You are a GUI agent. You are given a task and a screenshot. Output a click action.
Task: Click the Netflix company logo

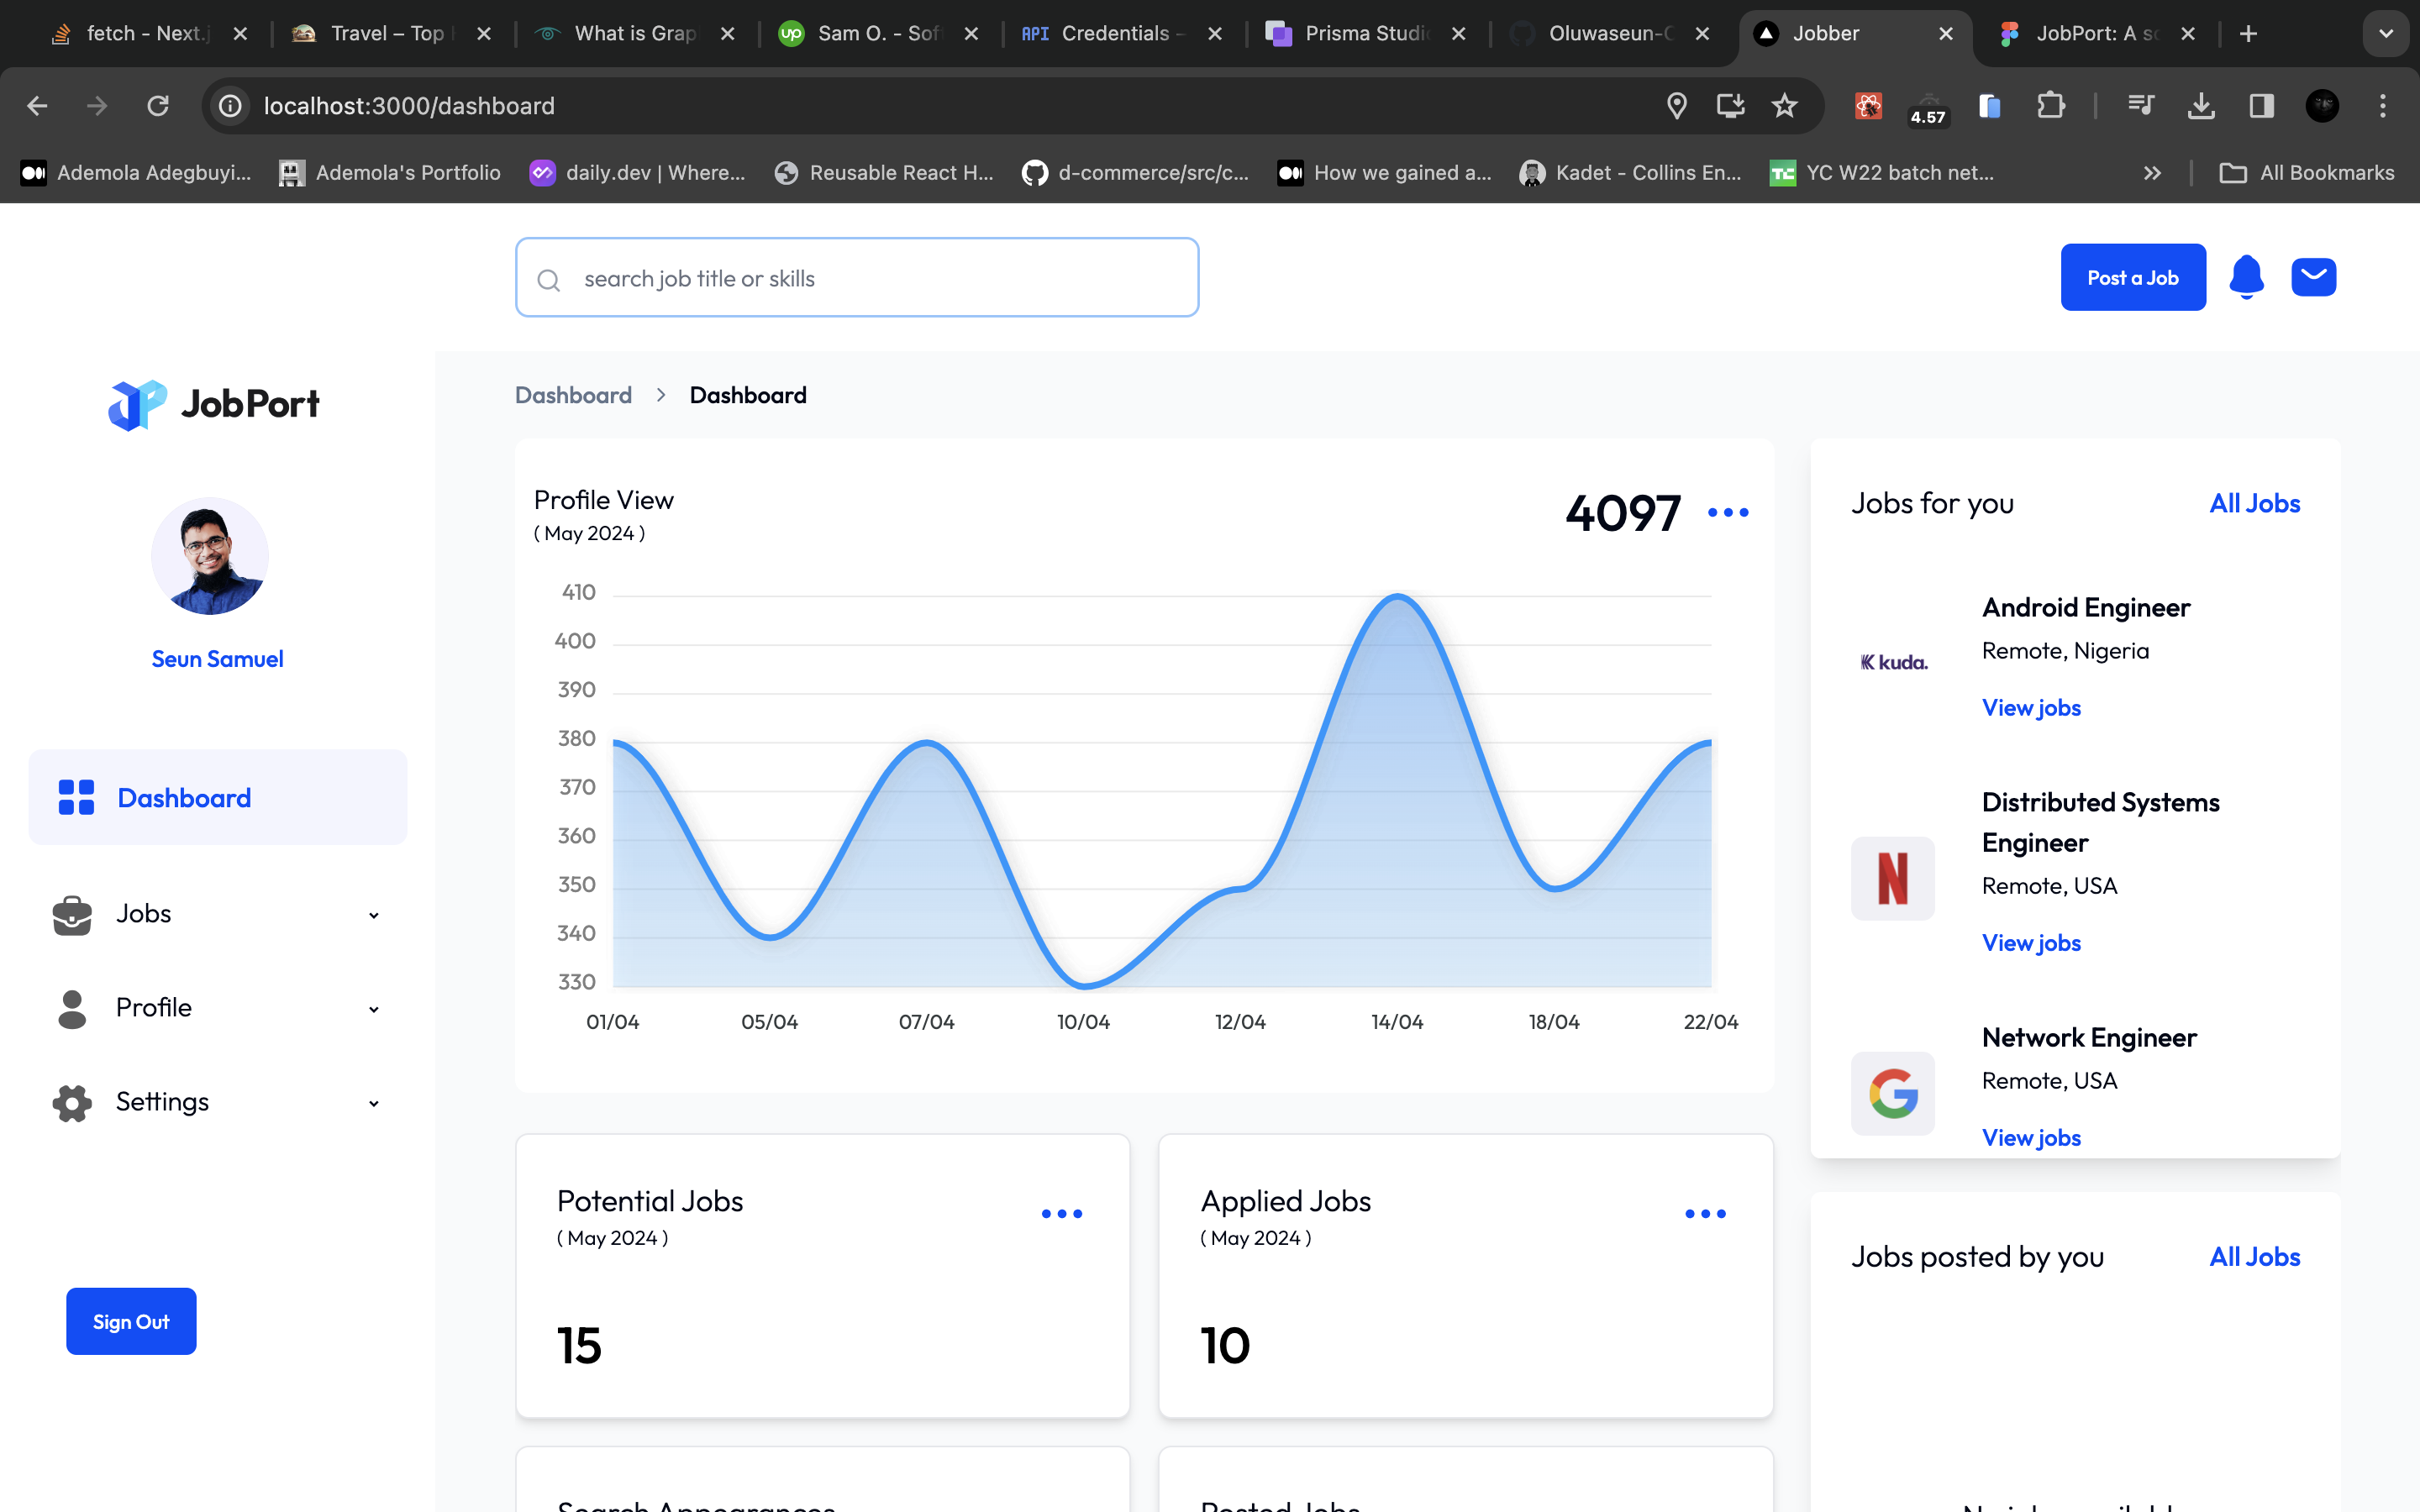pyautogui.click(x=1892, y=878)
